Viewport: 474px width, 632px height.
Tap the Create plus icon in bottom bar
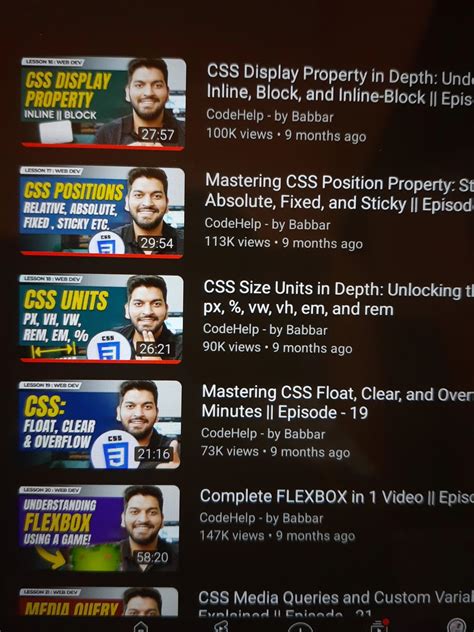300,627
